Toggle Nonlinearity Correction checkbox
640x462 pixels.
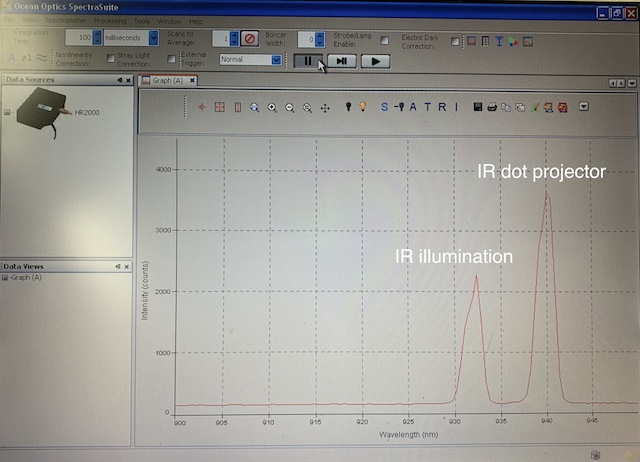coord(110,58)
